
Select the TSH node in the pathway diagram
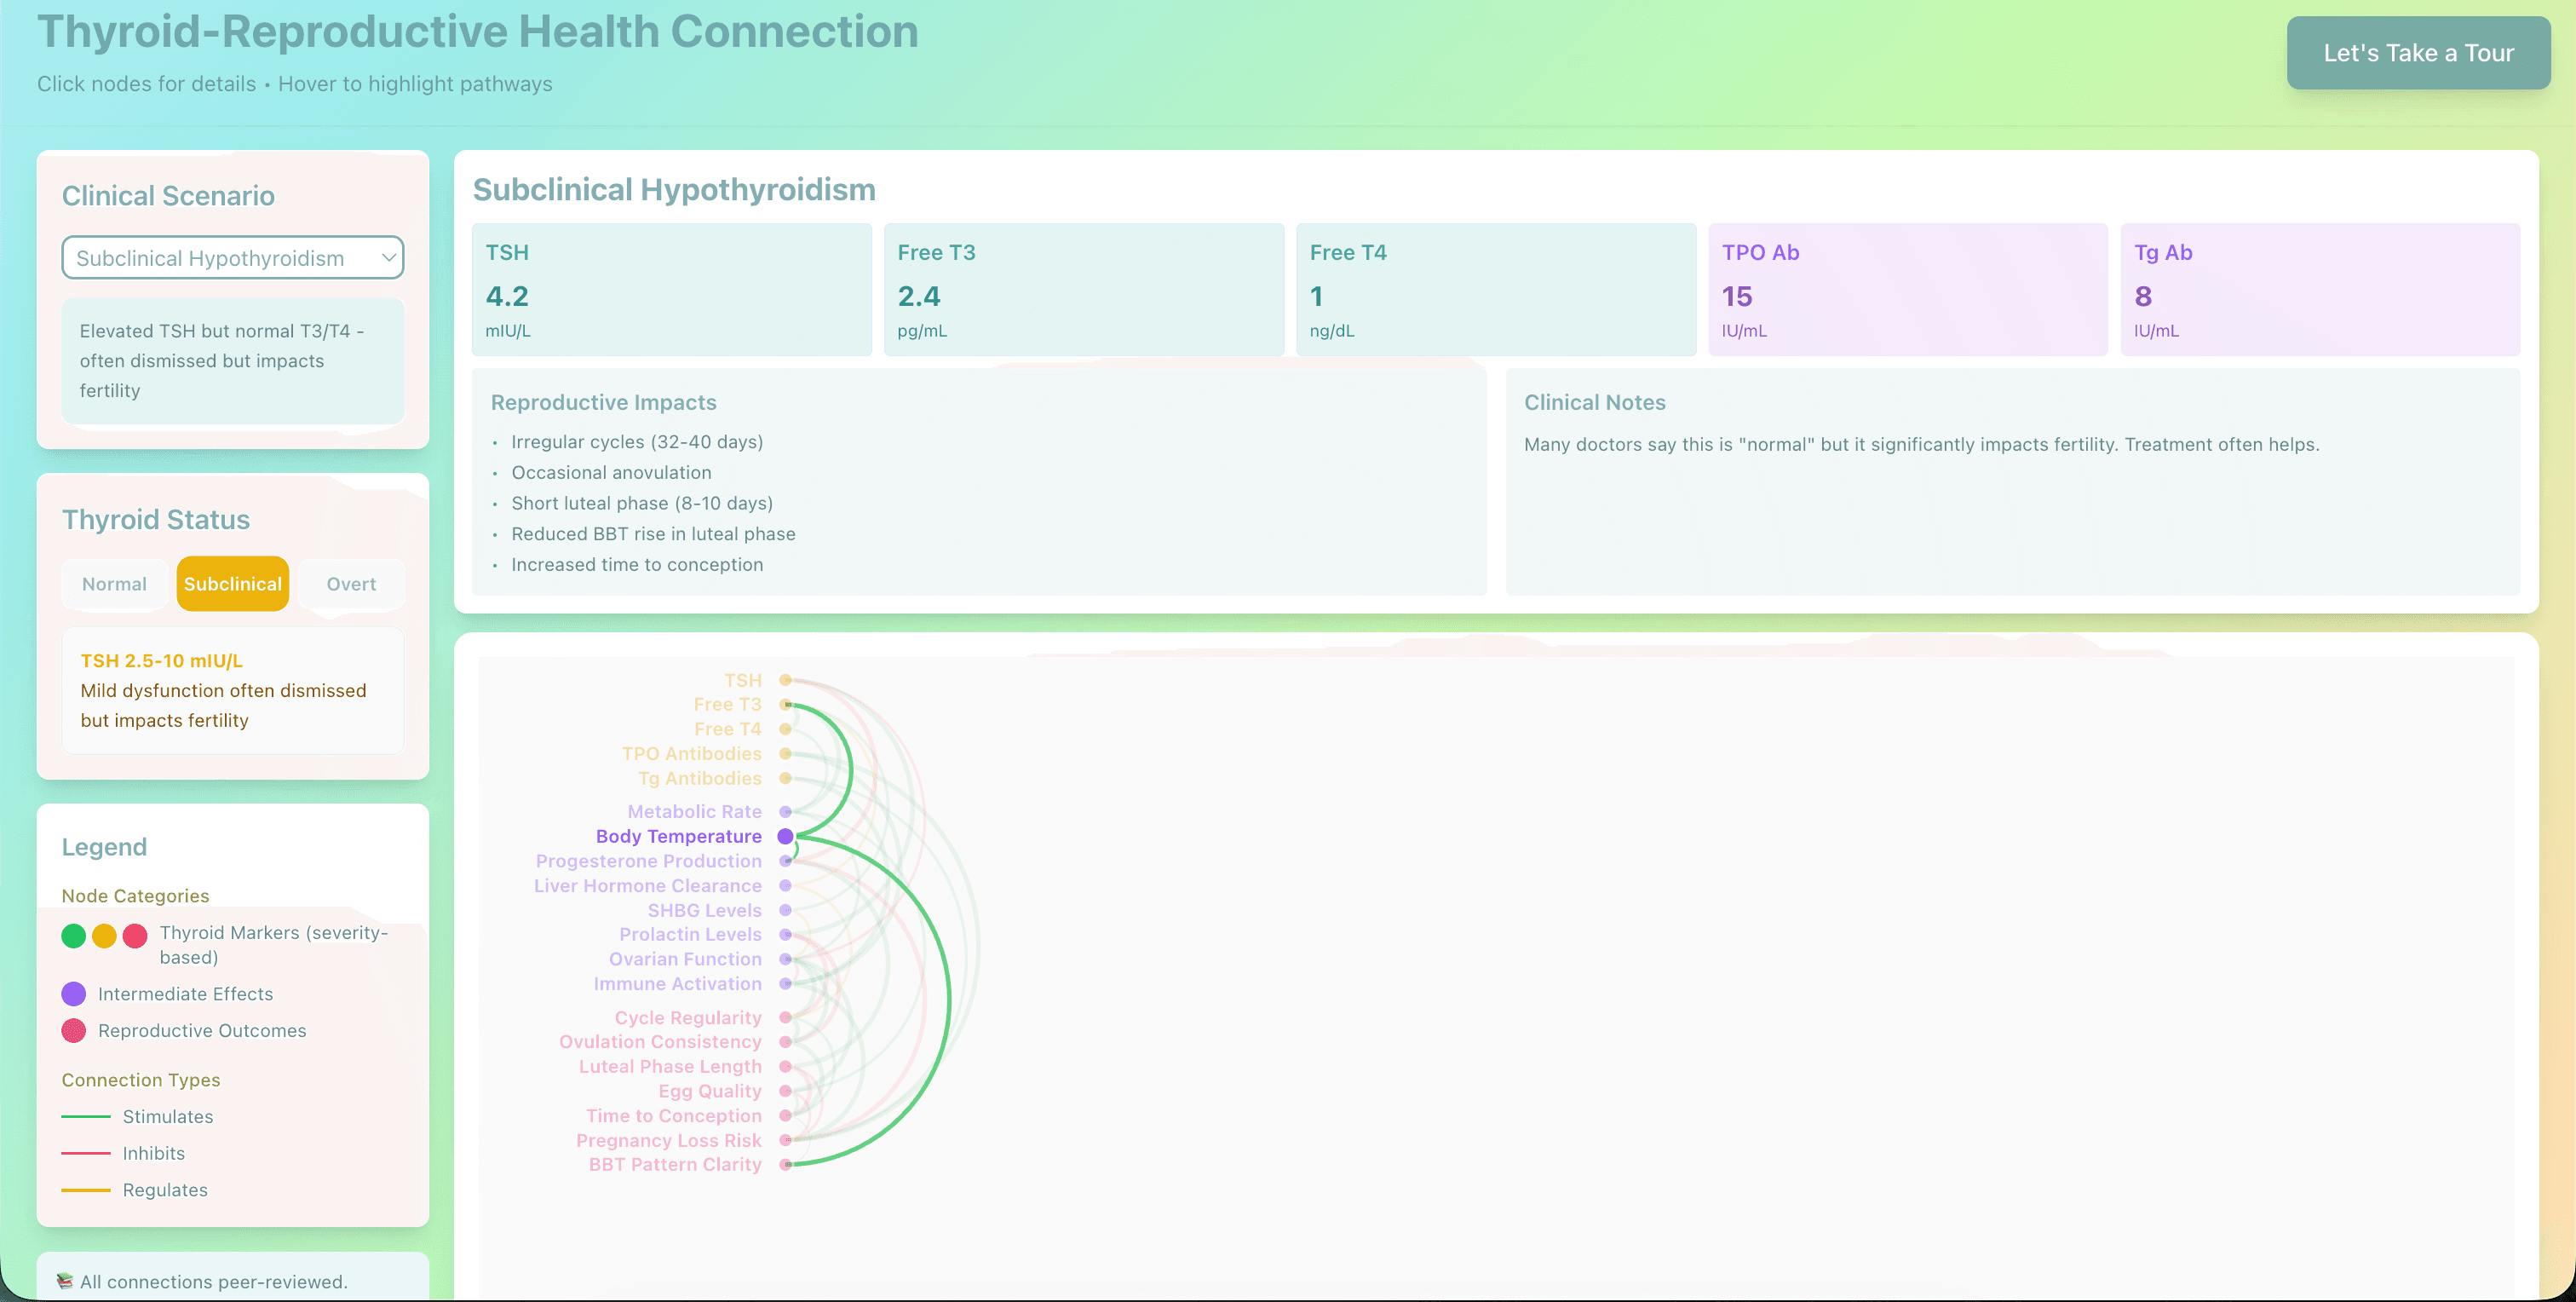(786, 679)
